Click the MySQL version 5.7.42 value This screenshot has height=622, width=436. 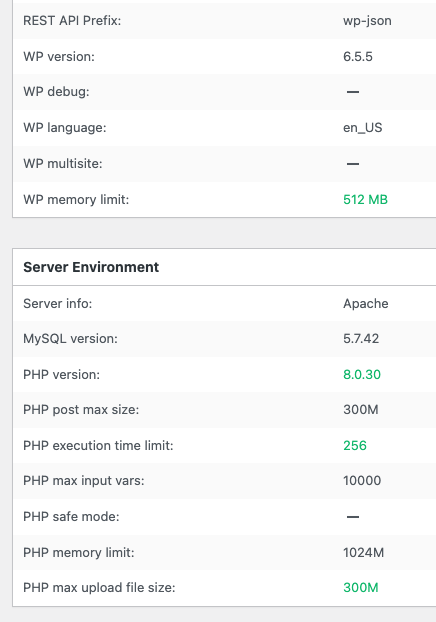click(361, 338)
